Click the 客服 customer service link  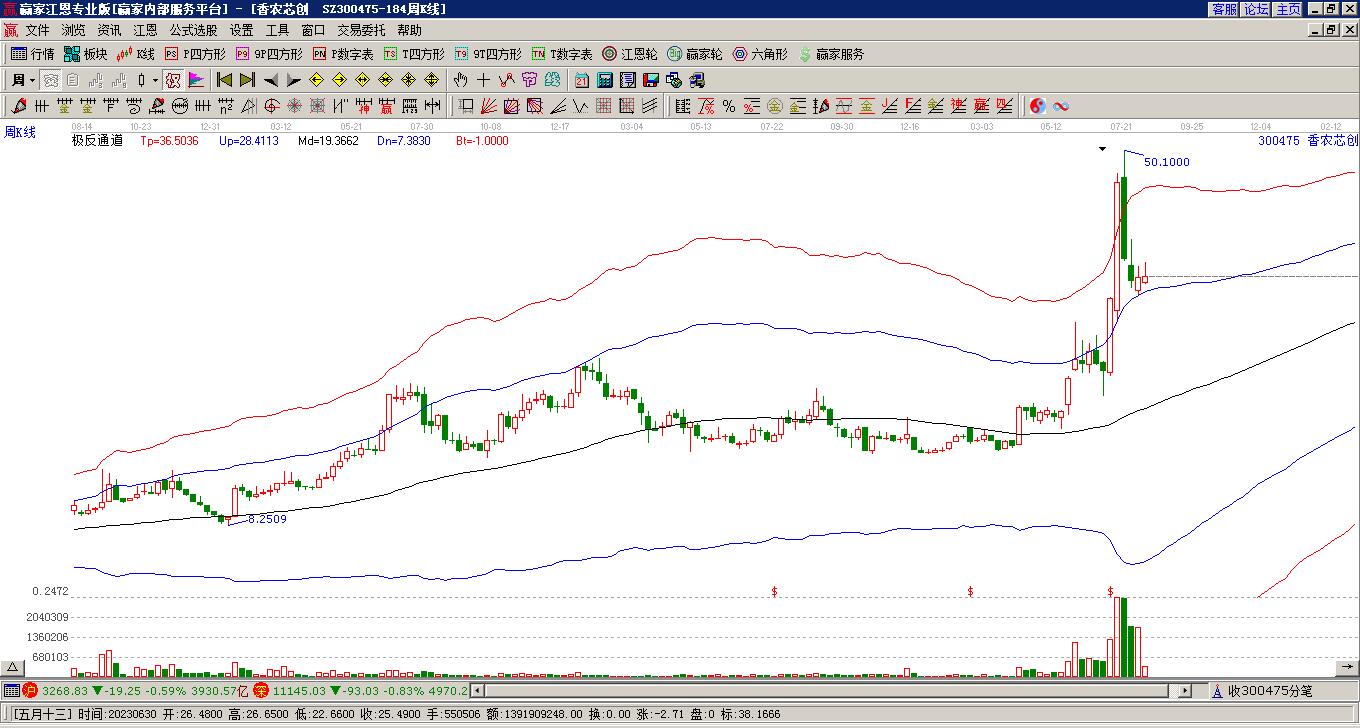tap(1224, 9)
